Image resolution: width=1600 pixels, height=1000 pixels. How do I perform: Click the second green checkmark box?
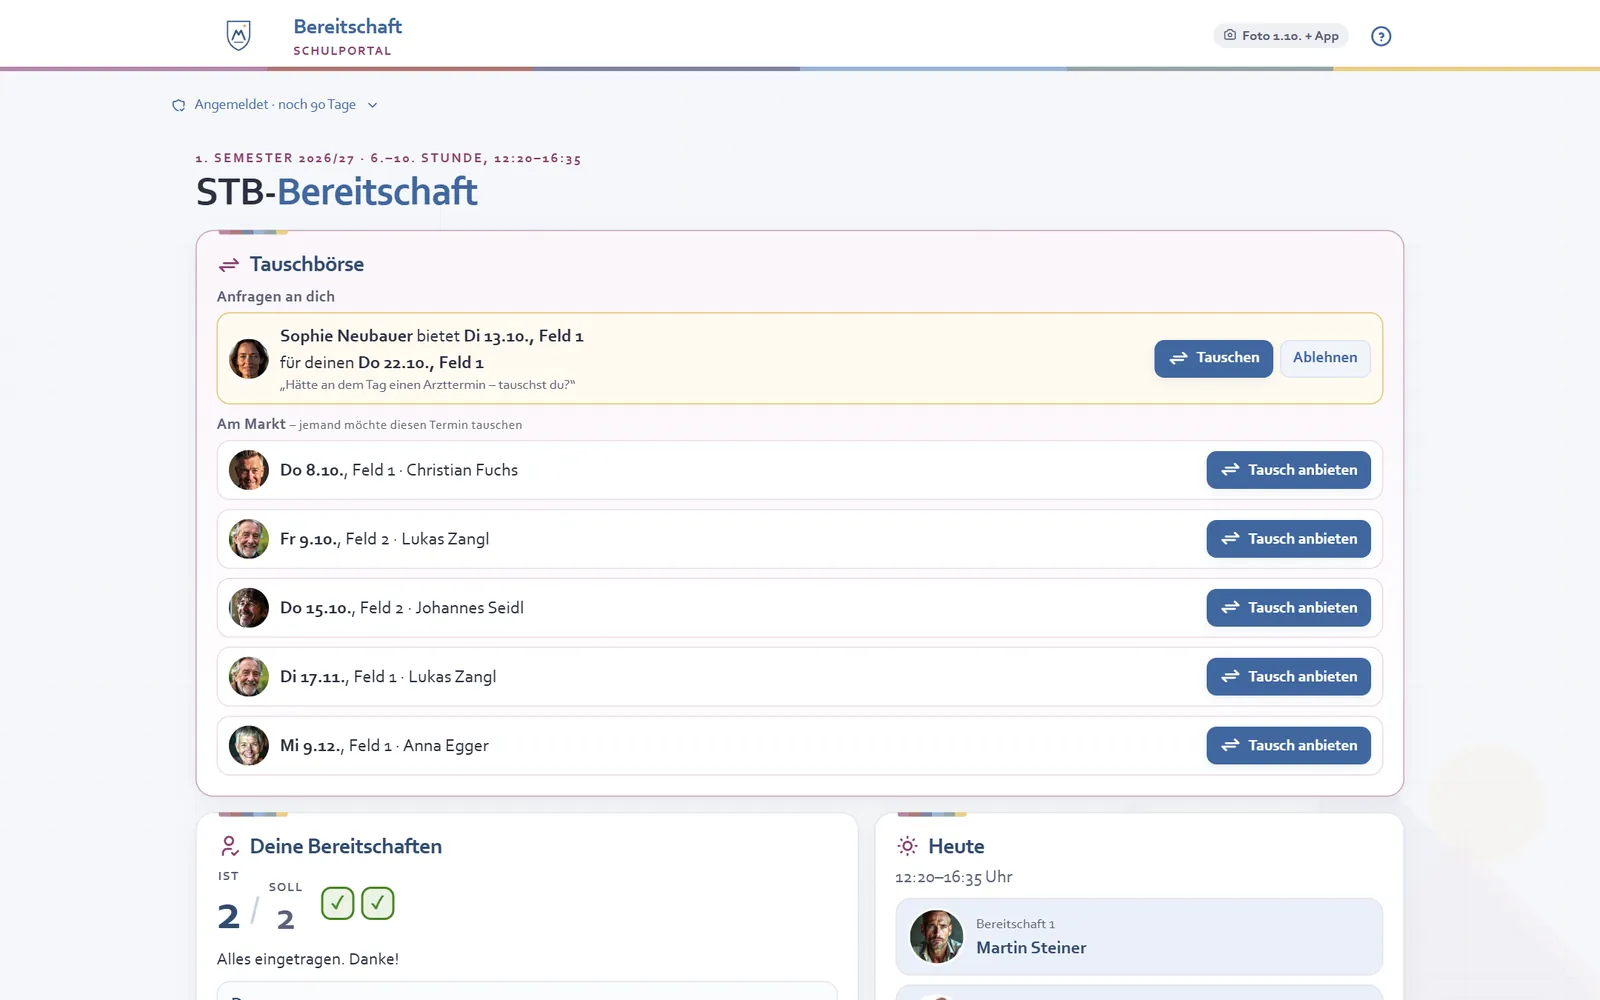click(x=378, y=903)
